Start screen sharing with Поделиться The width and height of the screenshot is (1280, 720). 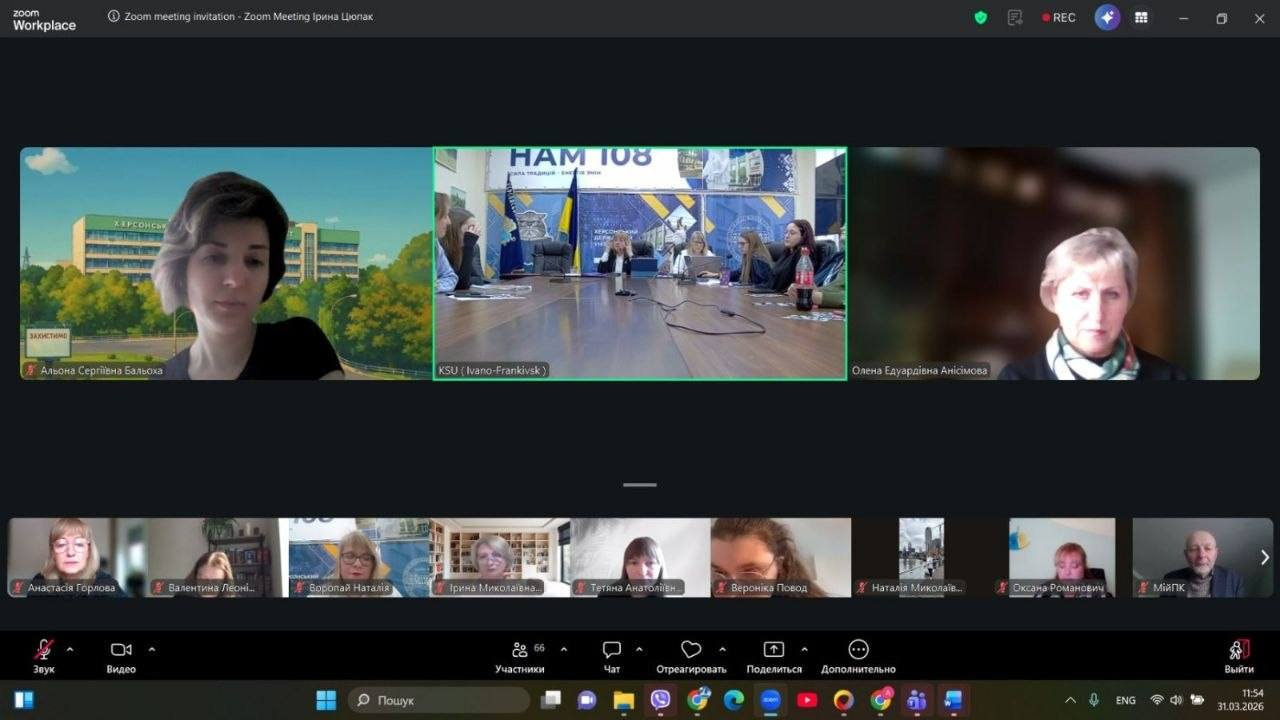[774, 656]
